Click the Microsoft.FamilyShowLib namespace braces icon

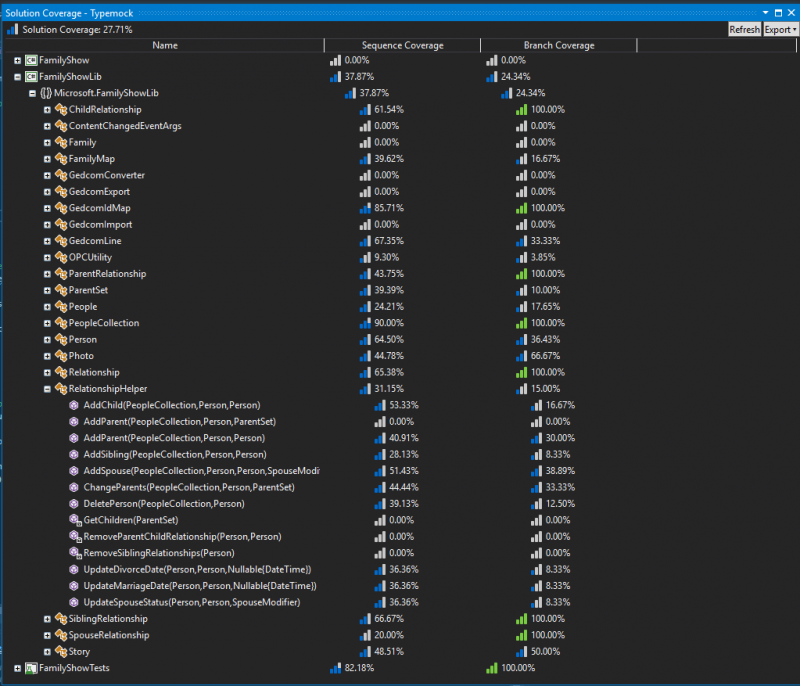click(x=46, y=93)
